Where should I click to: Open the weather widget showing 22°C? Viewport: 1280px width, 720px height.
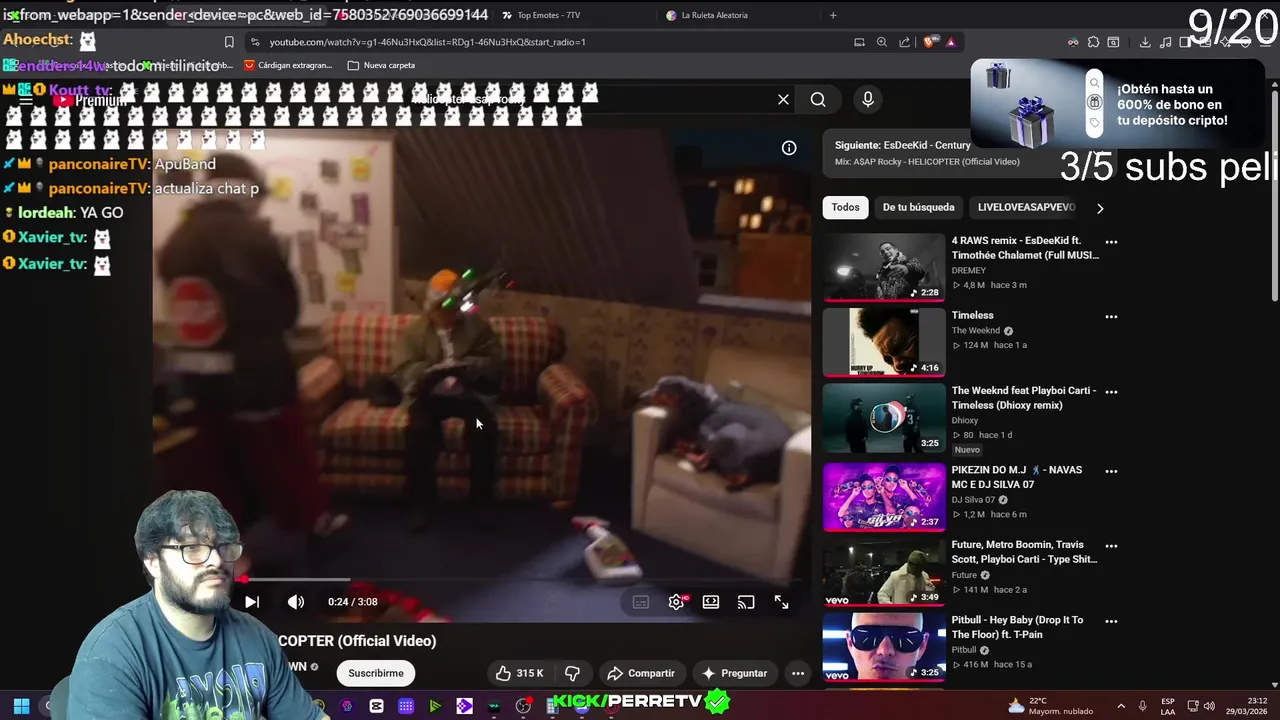[1052, 706]
